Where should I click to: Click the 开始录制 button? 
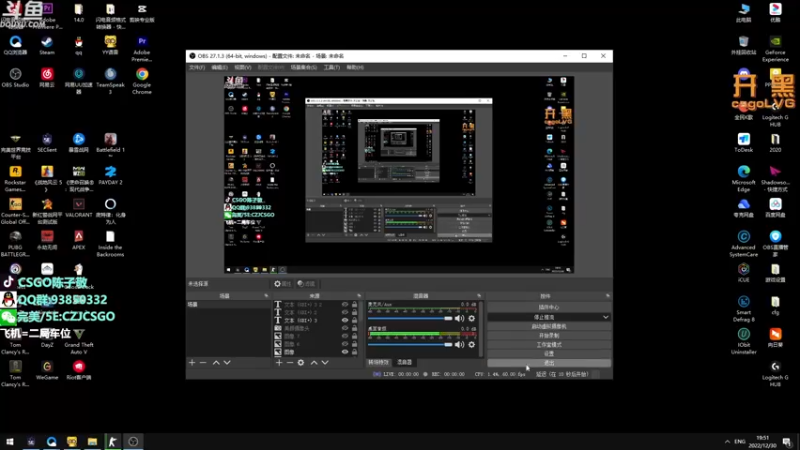tap(549, 335)
